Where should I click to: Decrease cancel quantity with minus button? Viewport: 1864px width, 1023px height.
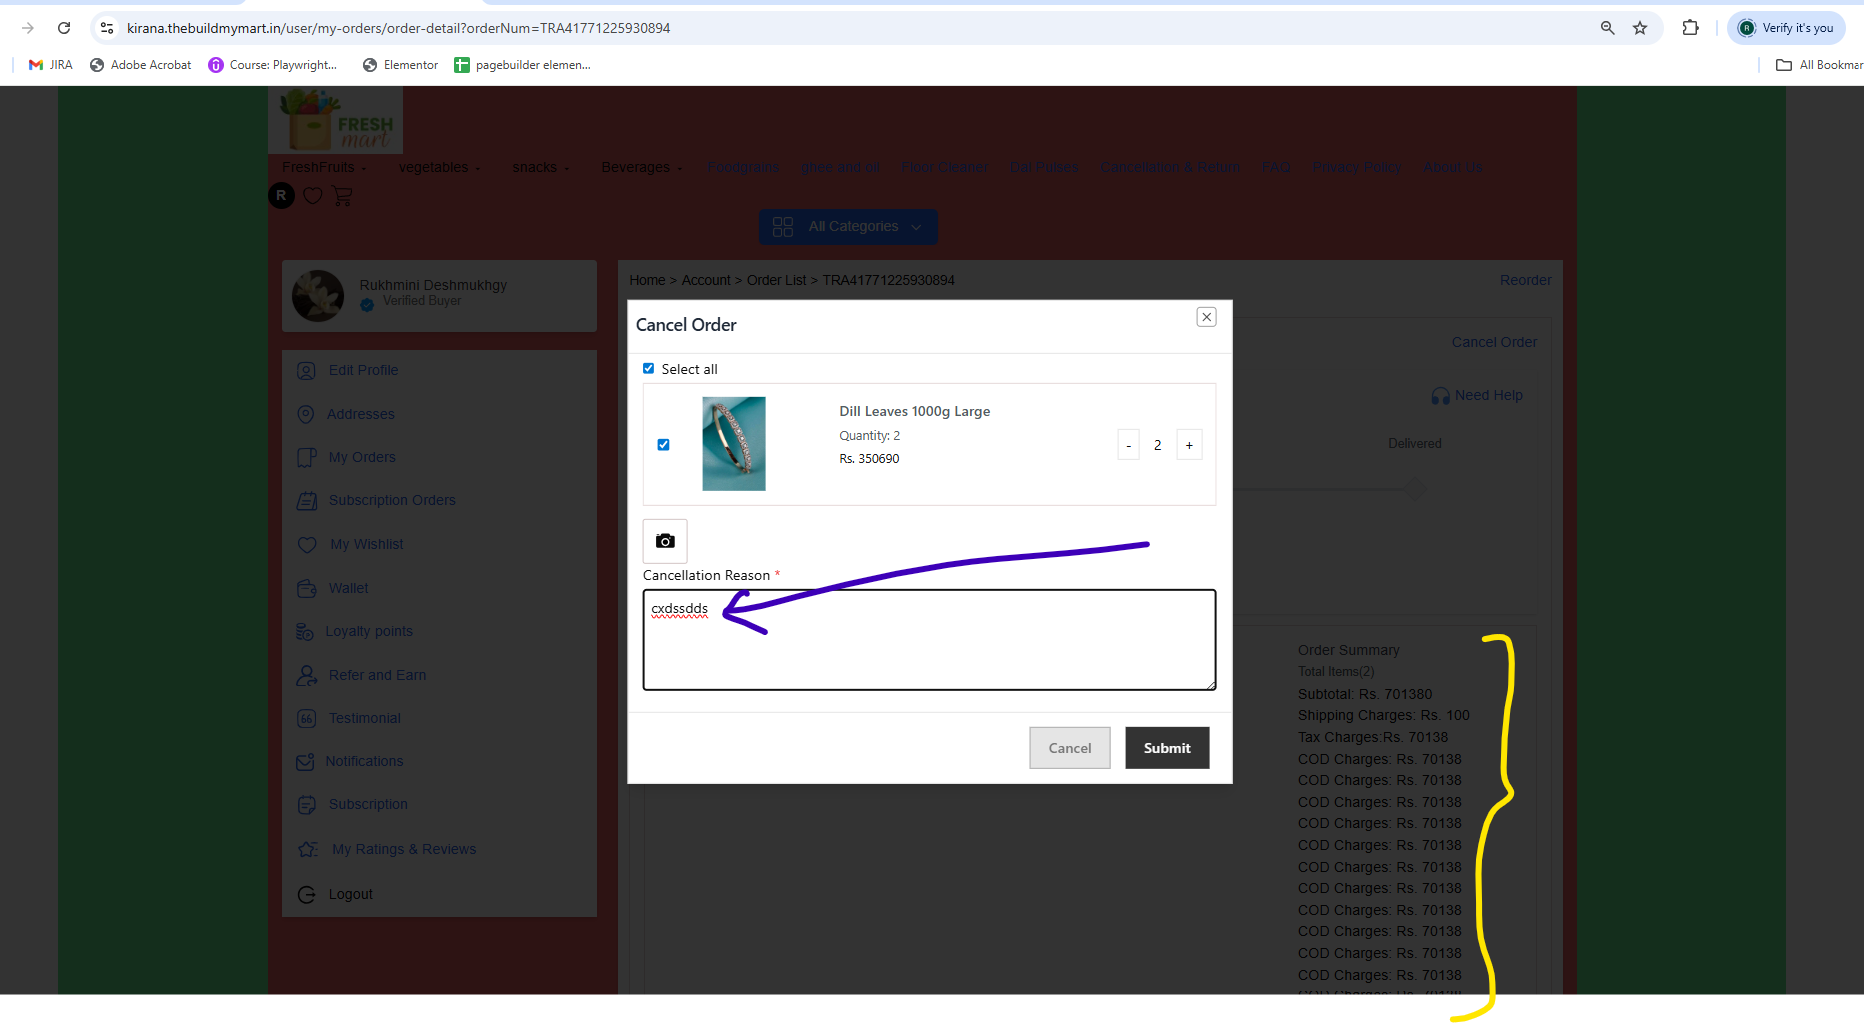tap(1129, 445)
